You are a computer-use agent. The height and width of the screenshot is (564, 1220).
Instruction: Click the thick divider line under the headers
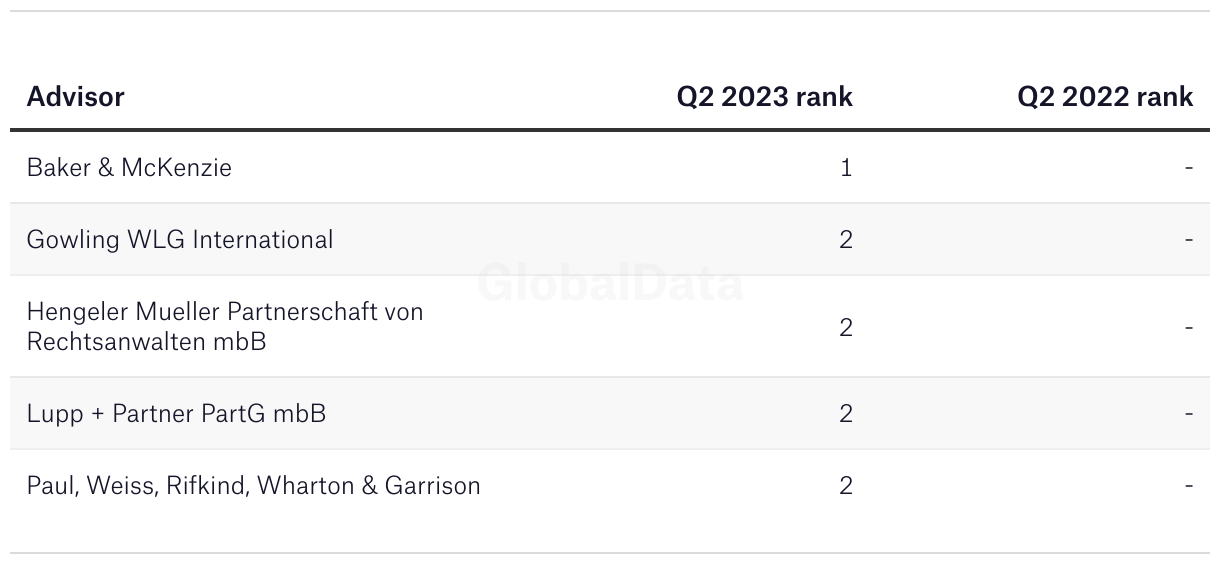pyautogui.click(x=610, y=130)
